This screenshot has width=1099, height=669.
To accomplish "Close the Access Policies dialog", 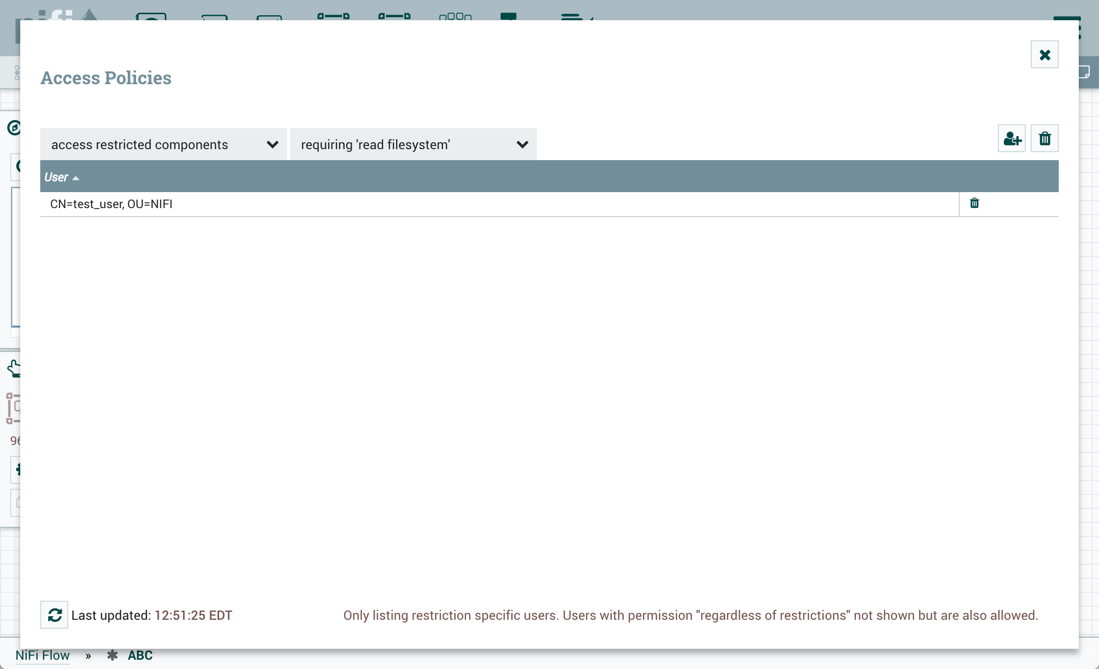I will tap(1044, 55).
